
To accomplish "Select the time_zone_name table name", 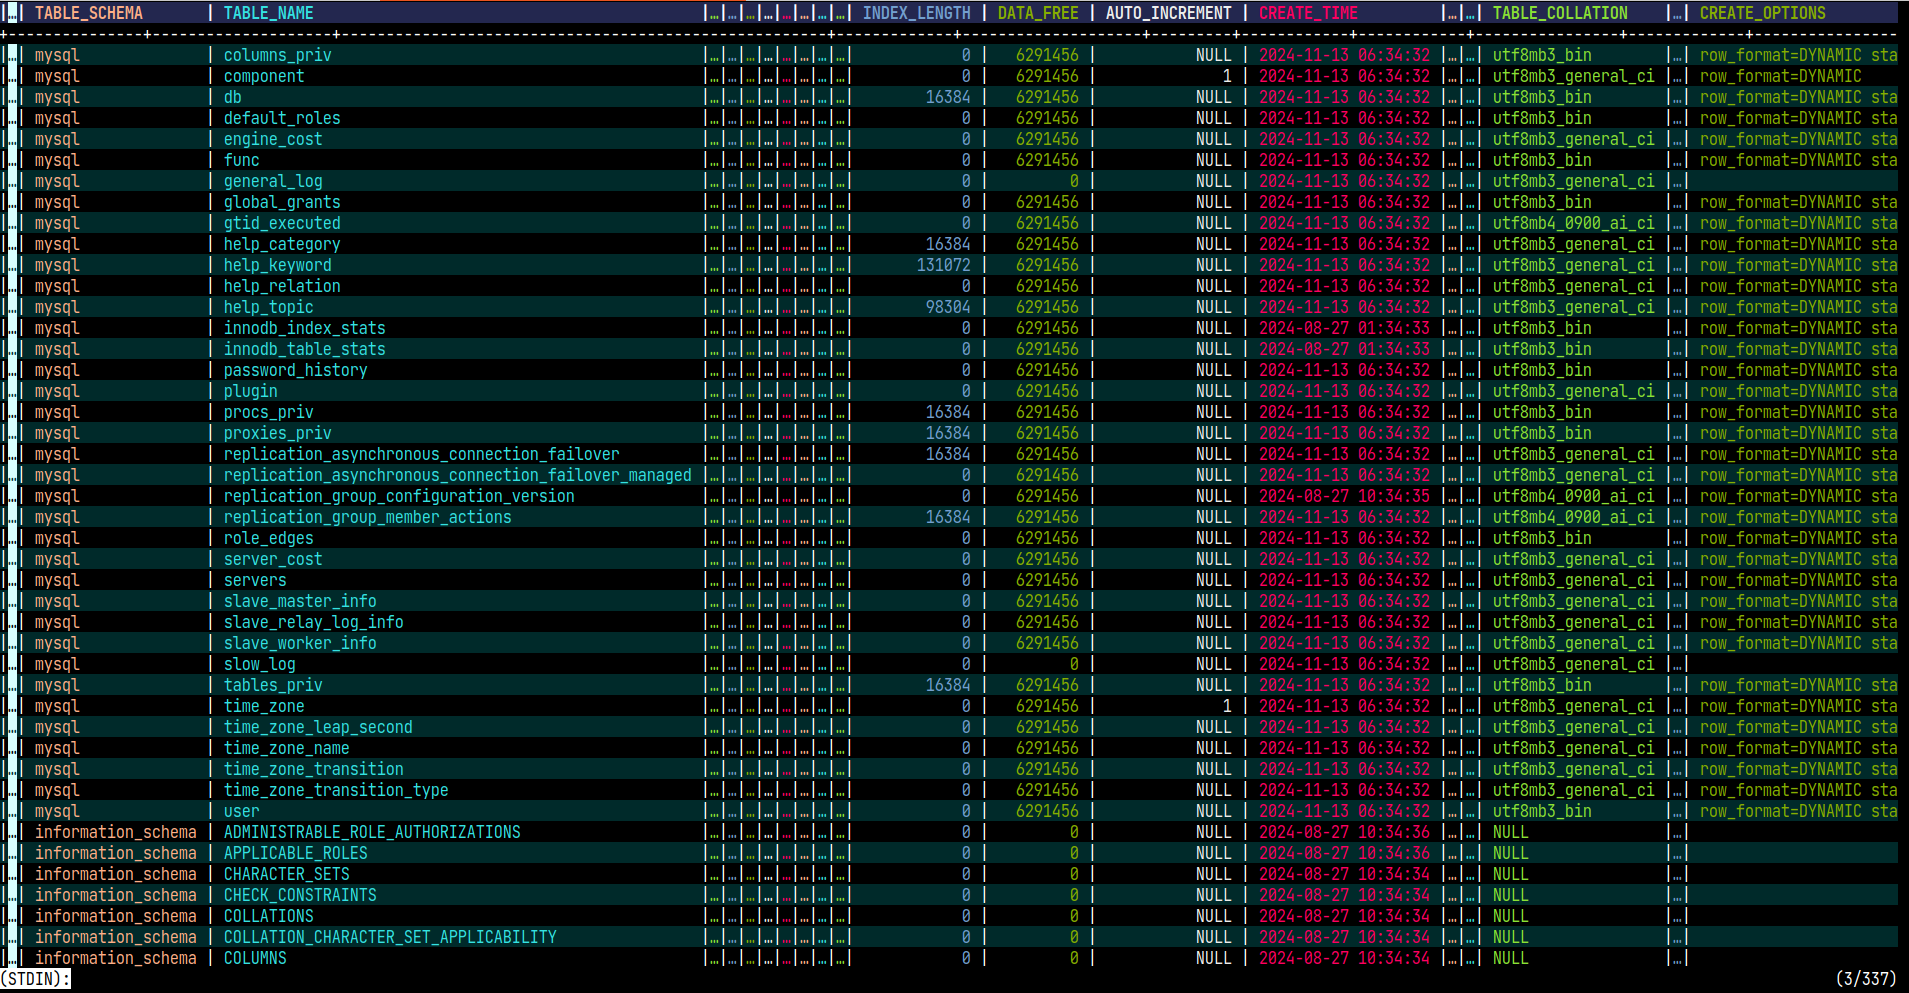I will 287,748.
